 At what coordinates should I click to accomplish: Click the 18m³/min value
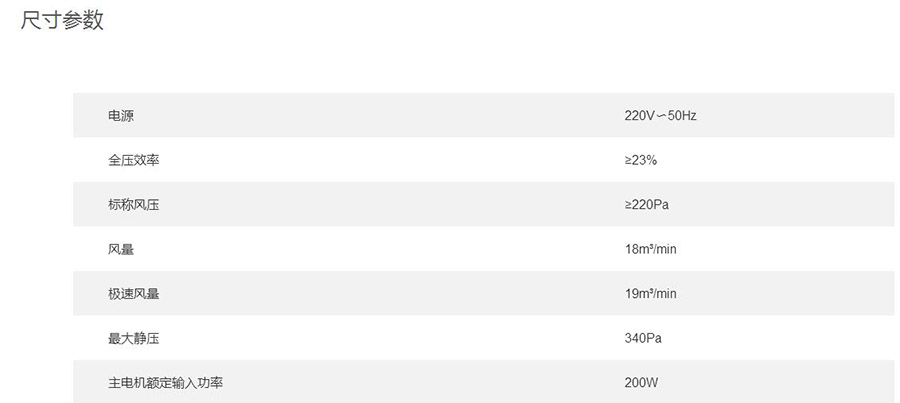(x=650, y=249)
